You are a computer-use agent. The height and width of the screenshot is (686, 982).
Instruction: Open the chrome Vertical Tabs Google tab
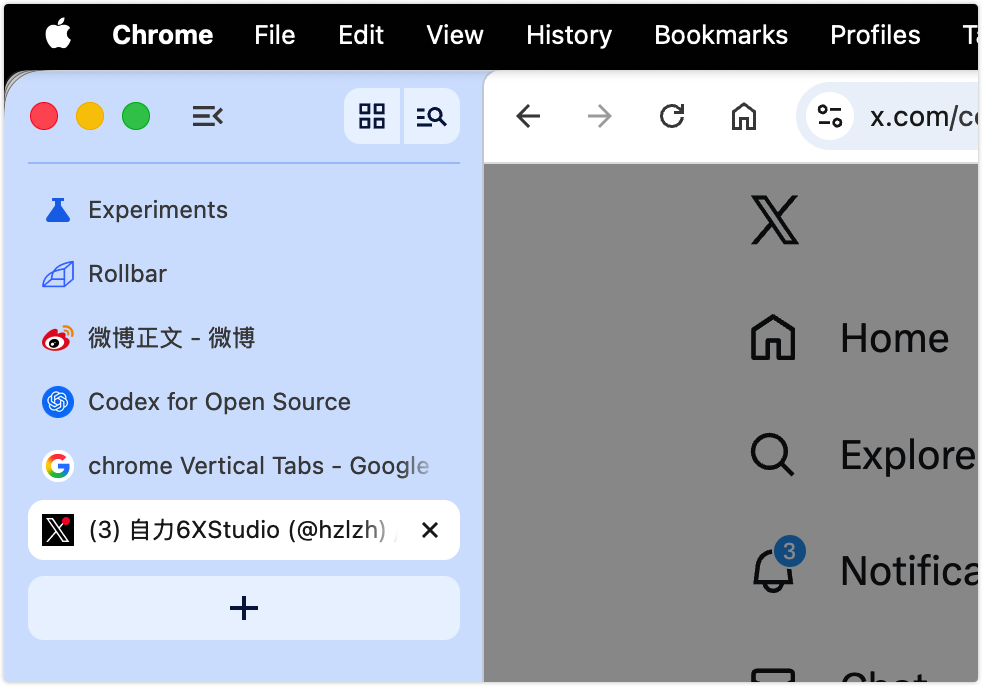point(258,466)
